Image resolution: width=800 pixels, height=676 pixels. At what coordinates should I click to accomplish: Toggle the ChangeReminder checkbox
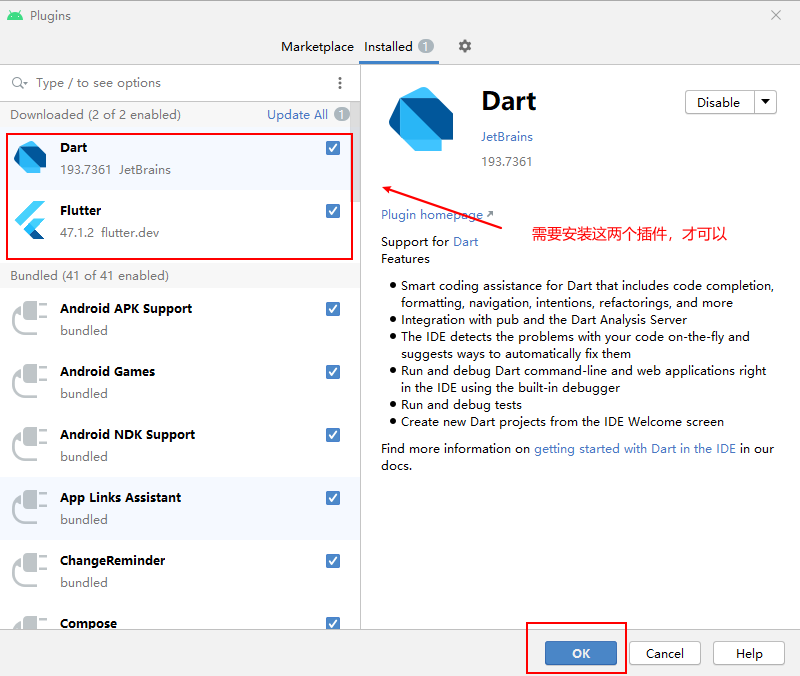point(333,561)
